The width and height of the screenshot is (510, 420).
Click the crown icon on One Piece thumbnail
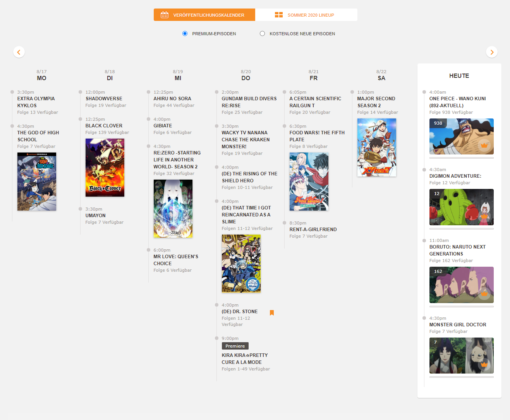(484, 145)
